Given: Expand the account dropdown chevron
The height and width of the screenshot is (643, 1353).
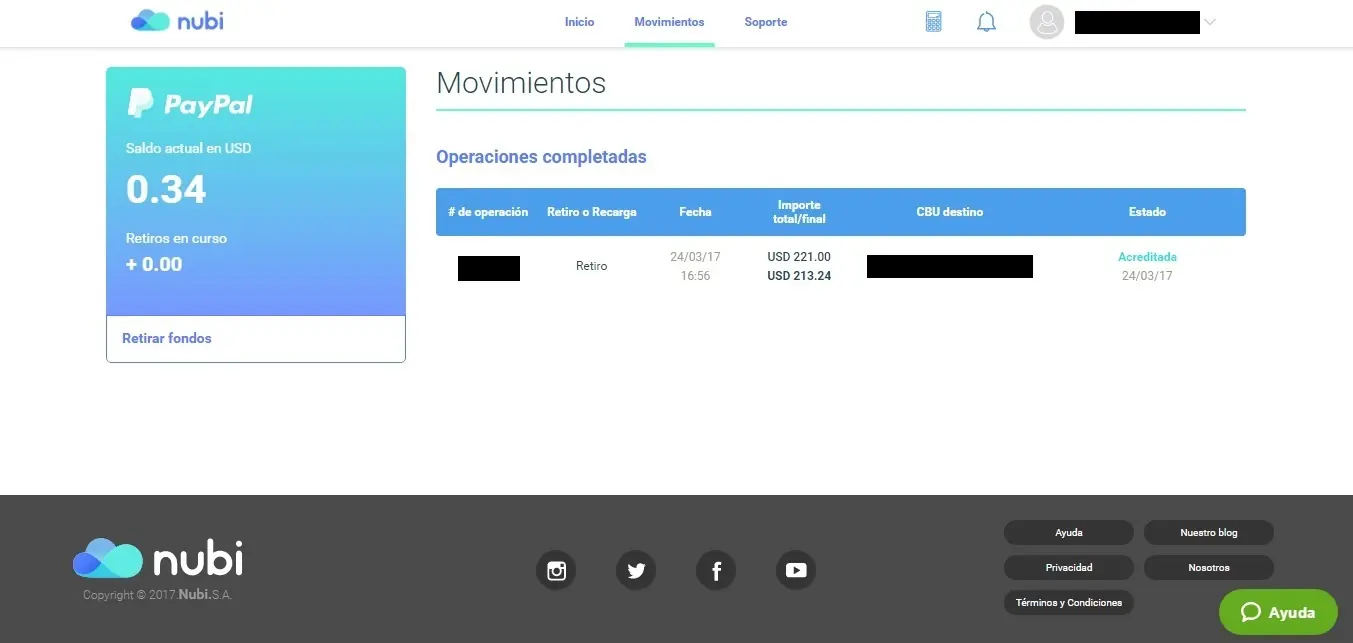Looking at the screenshot, I should (x=1209, y=22).
